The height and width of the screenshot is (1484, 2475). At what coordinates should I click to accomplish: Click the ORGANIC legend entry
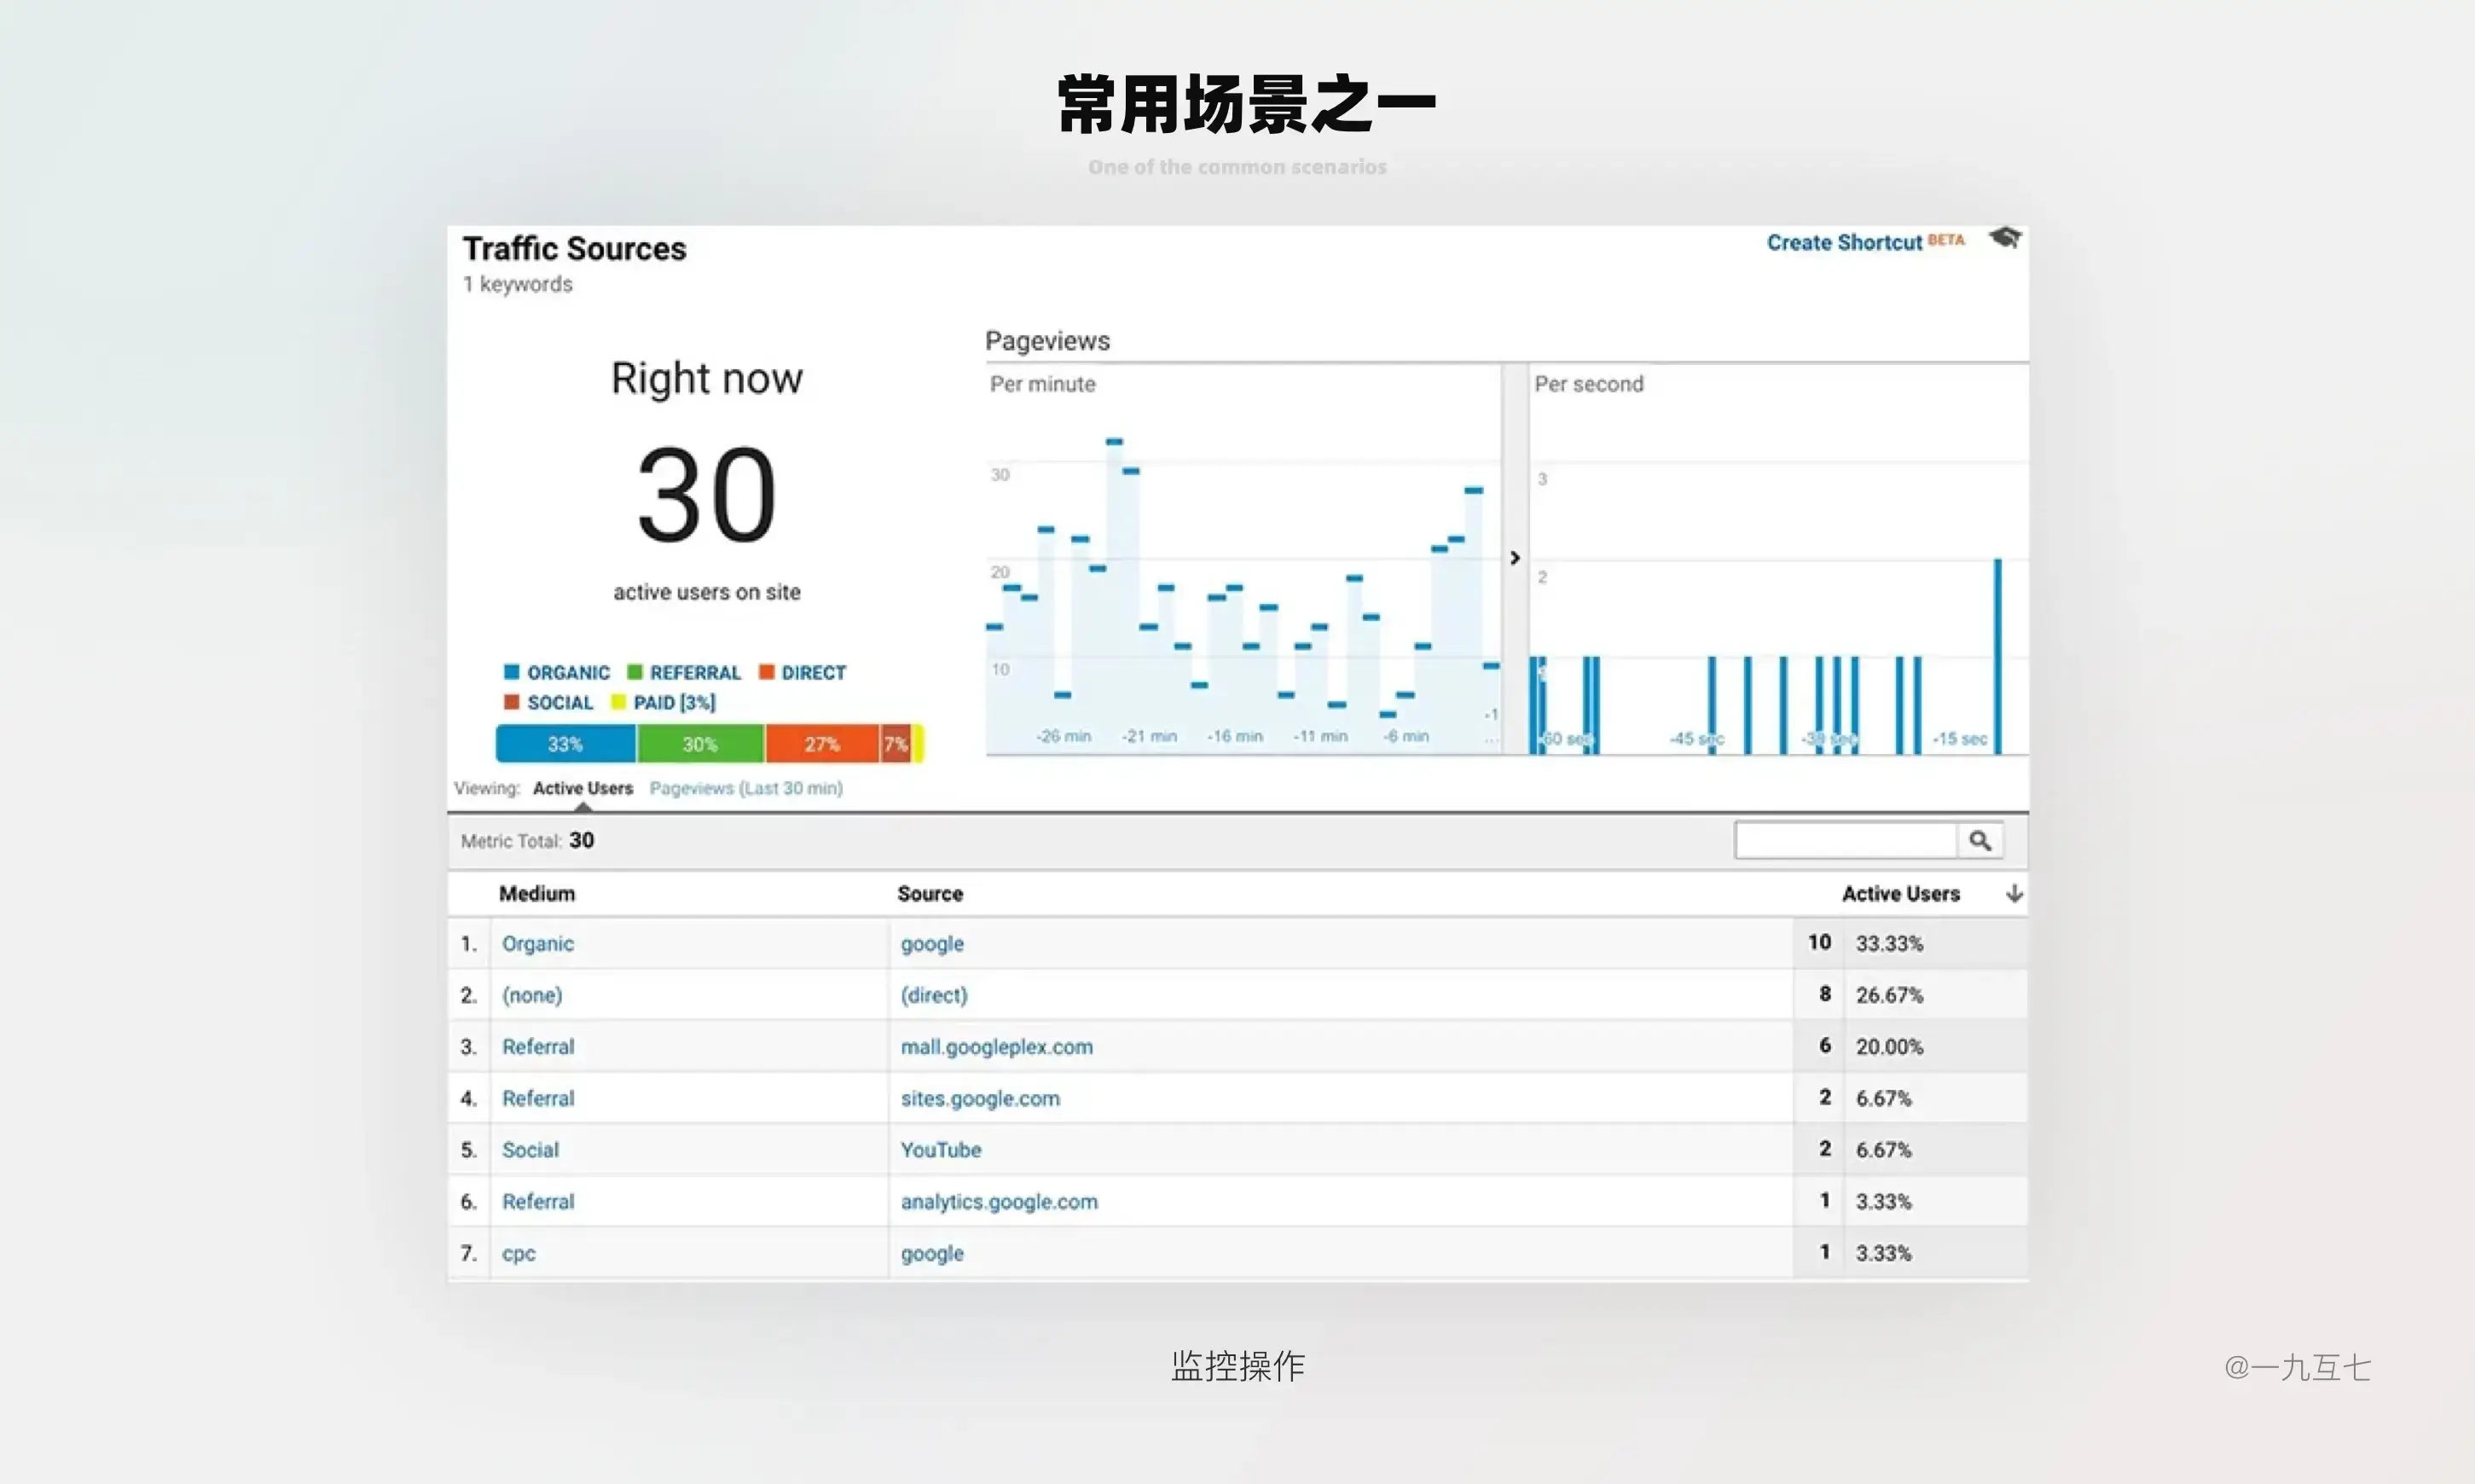pyautogui.click(x=557, y=672)
